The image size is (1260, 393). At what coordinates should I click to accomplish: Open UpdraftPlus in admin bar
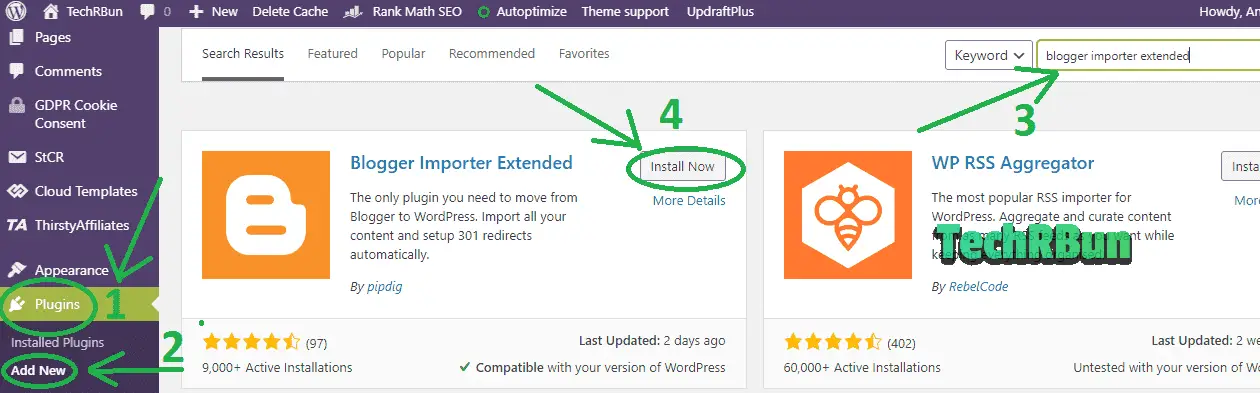click(721, 12)
